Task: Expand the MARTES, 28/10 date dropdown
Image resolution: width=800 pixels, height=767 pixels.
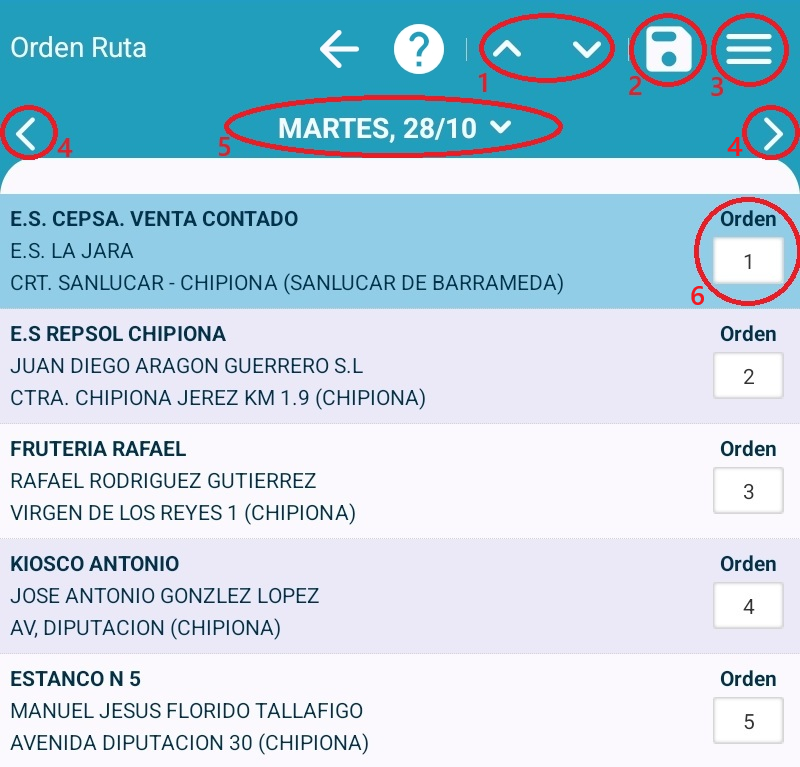Action: 394,128
